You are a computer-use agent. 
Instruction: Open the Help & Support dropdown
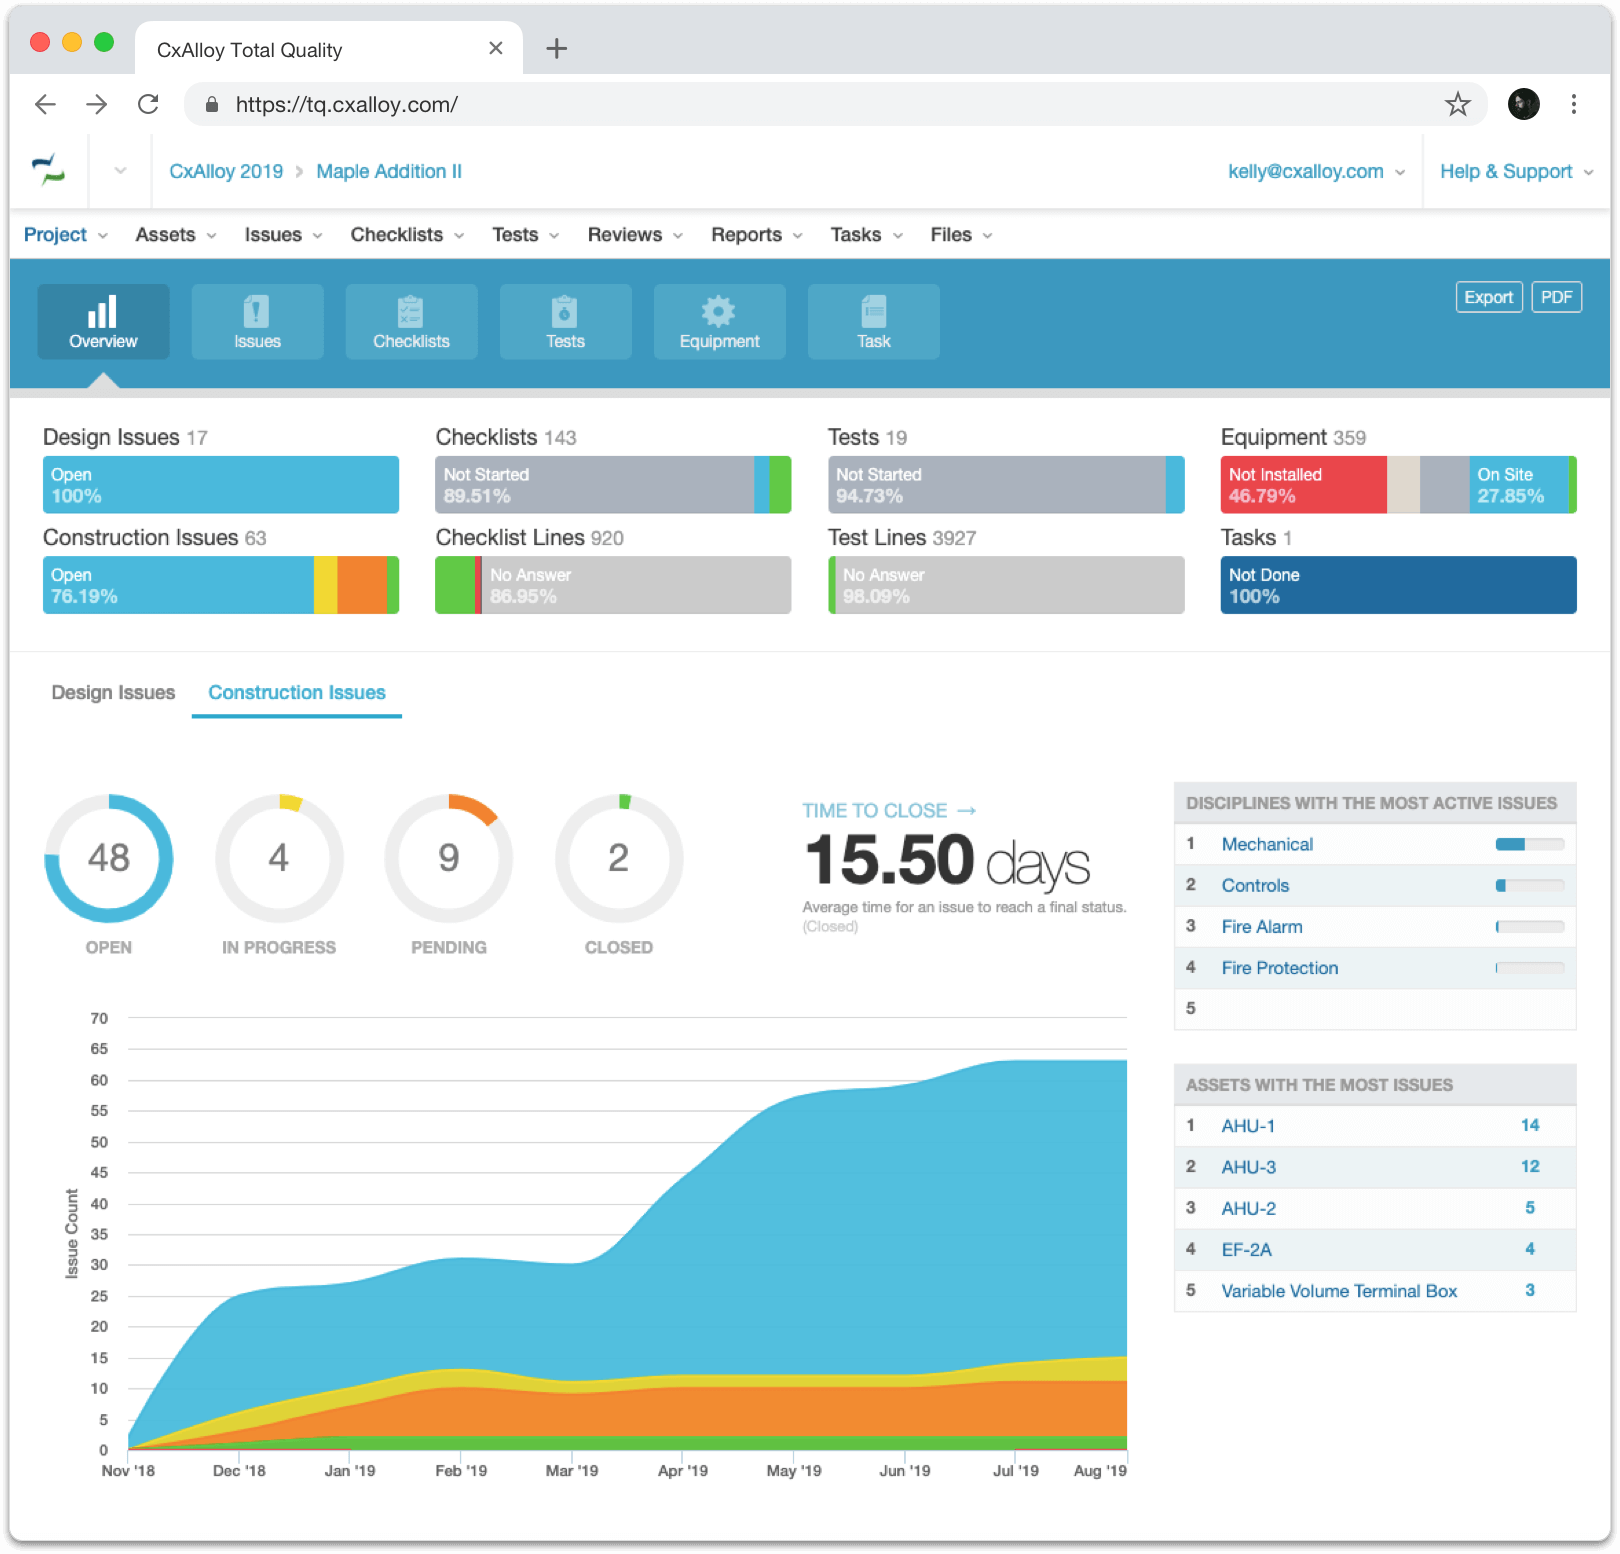tap(1515, 171)
